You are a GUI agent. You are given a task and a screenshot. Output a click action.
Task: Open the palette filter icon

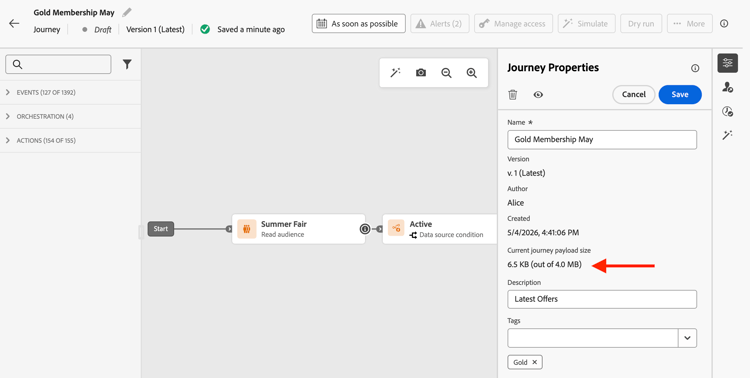[127, 64]
